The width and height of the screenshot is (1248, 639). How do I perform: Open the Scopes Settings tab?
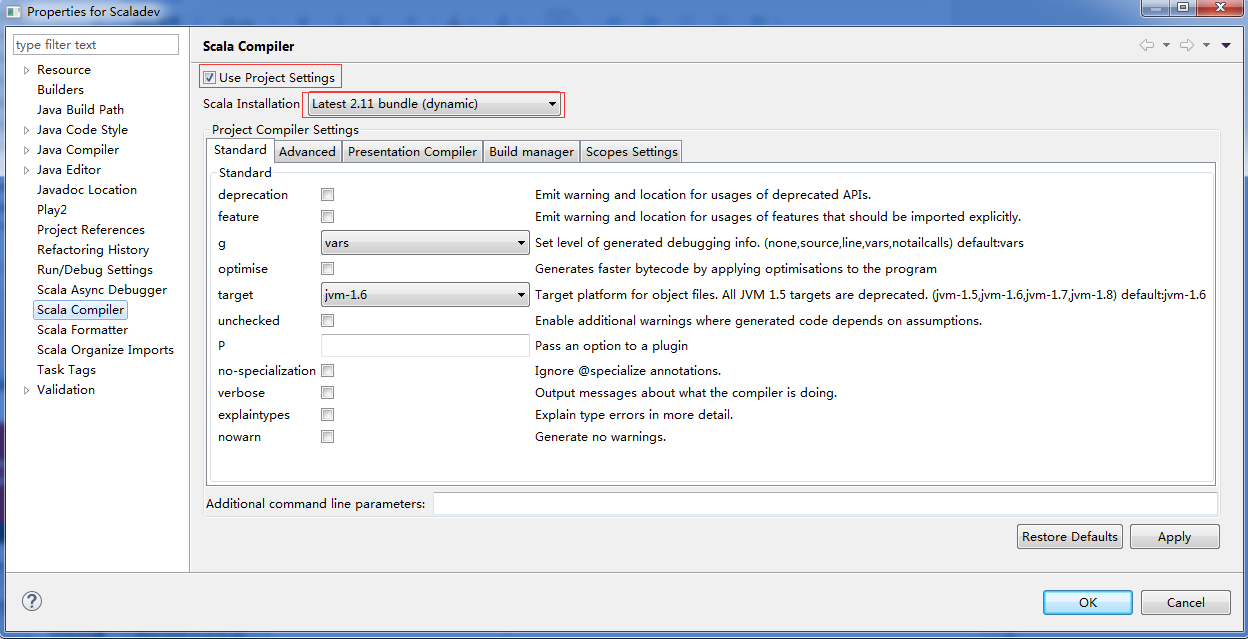(x=631, y=152)
